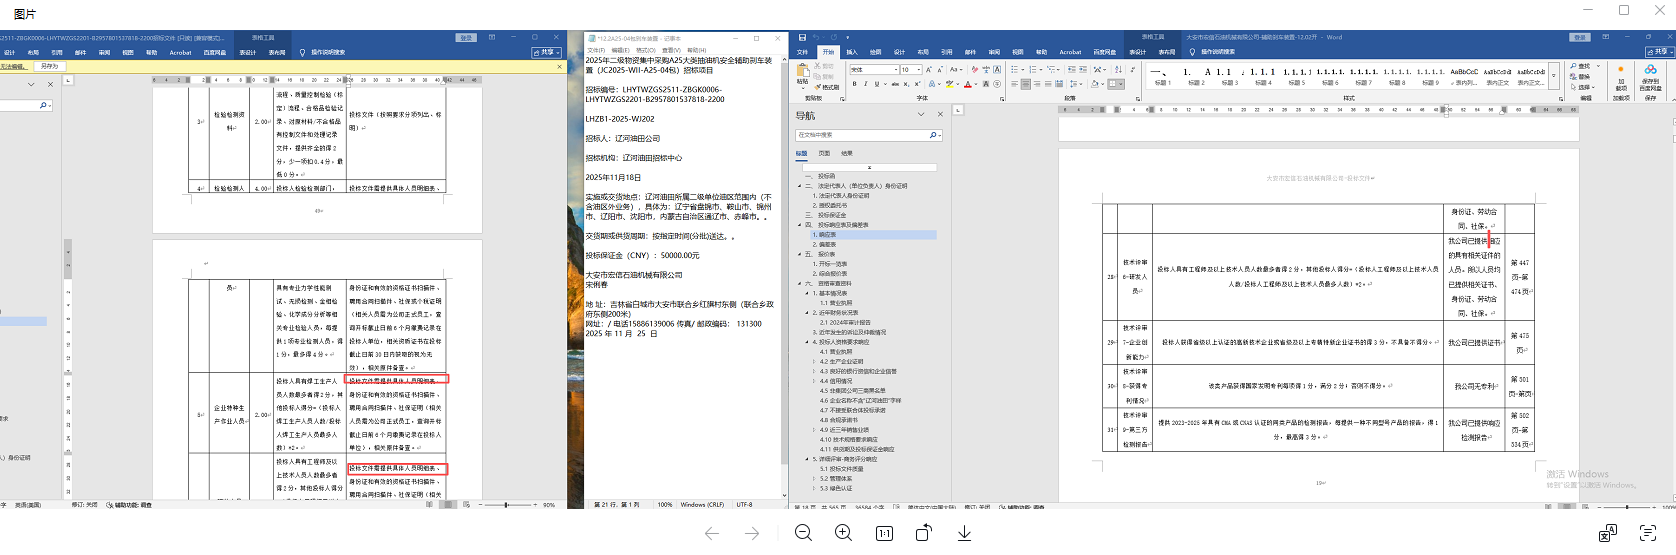
Task: Download the image using the save arrow icon
Action: point(964,534)
